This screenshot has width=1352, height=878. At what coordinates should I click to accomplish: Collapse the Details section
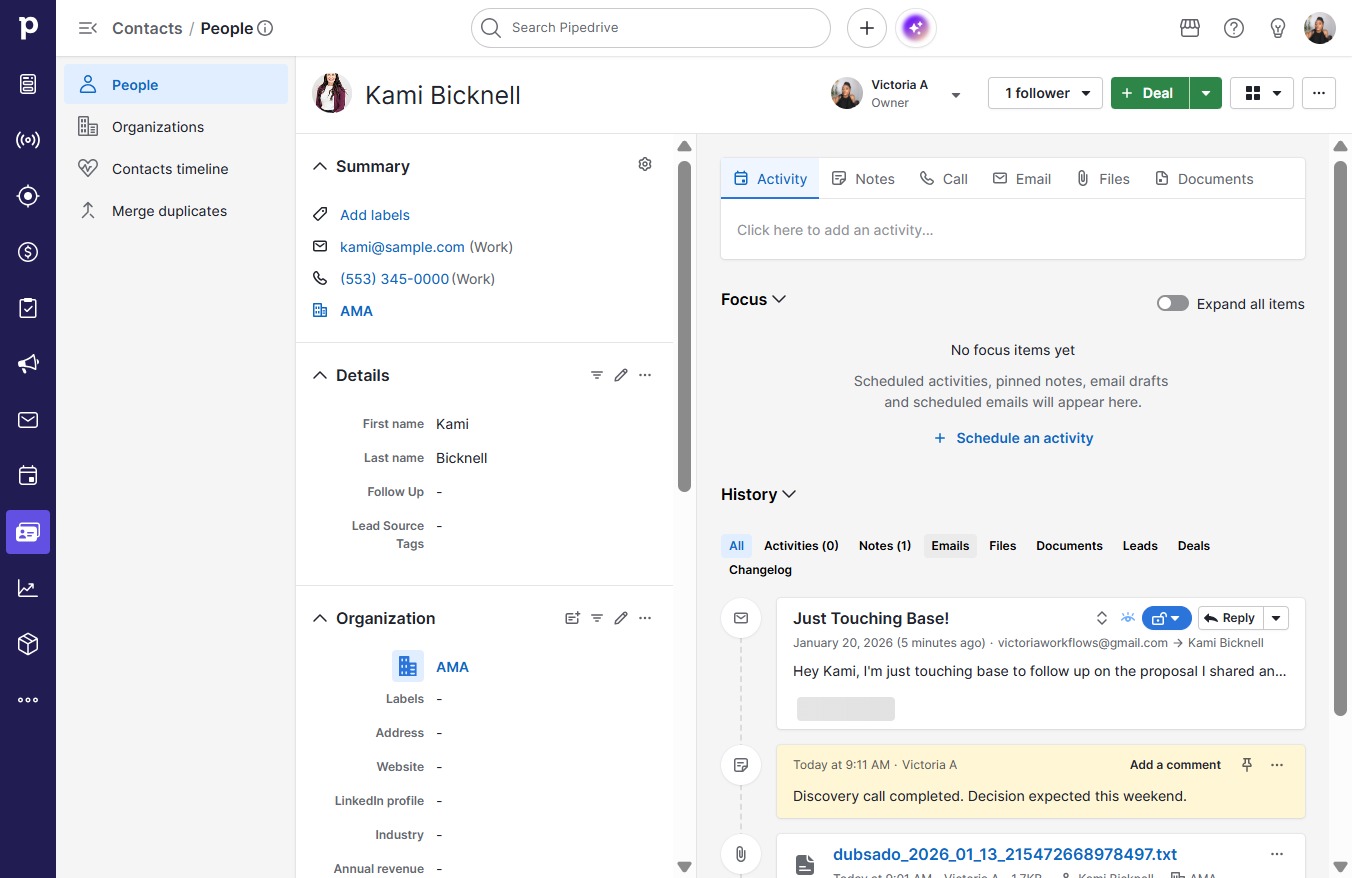point(320,375)
